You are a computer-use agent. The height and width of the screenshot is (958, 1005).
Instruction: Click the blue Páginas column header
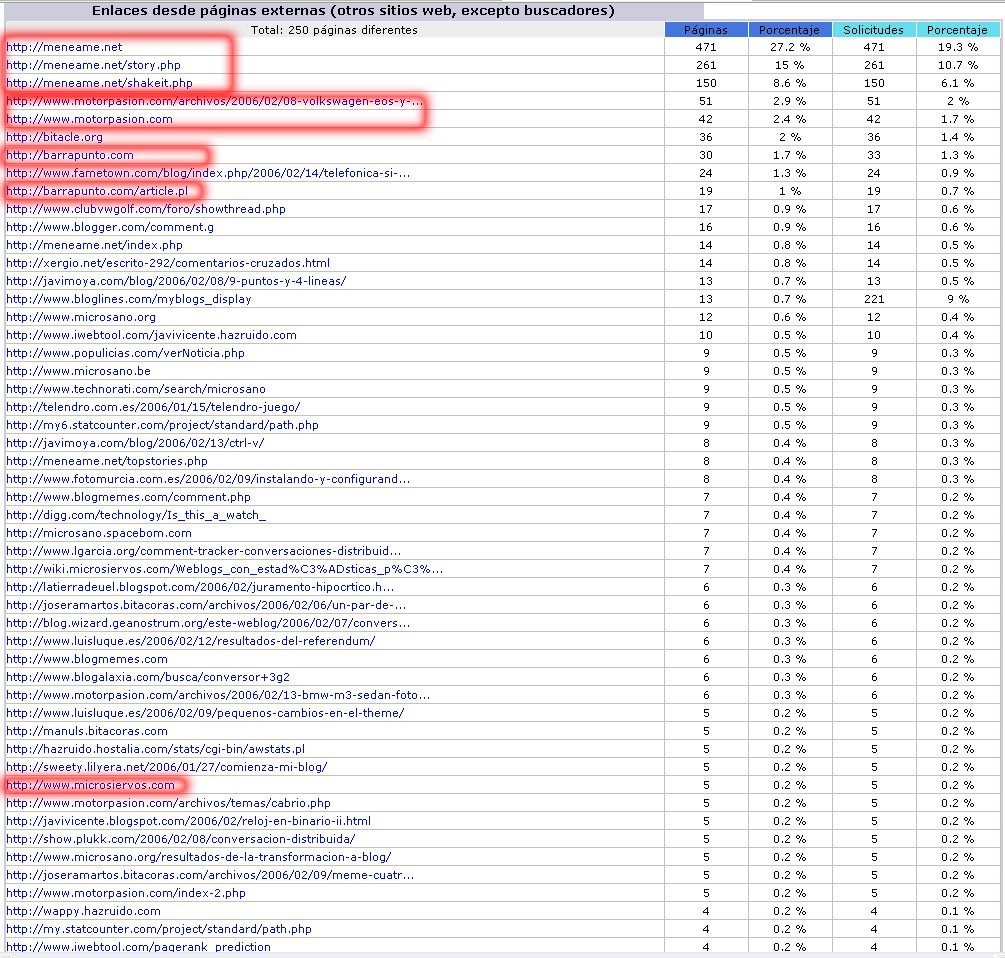point(706,29)
